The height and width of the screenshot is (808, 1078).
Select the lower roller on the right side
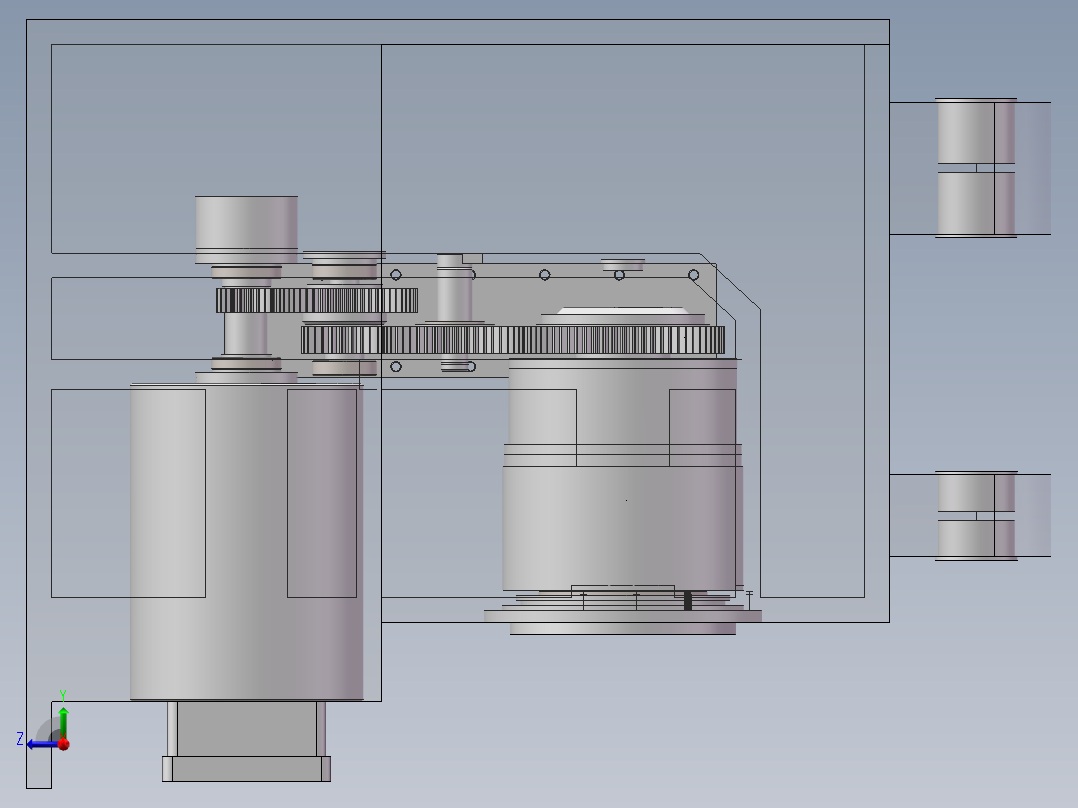pos(976,516)
